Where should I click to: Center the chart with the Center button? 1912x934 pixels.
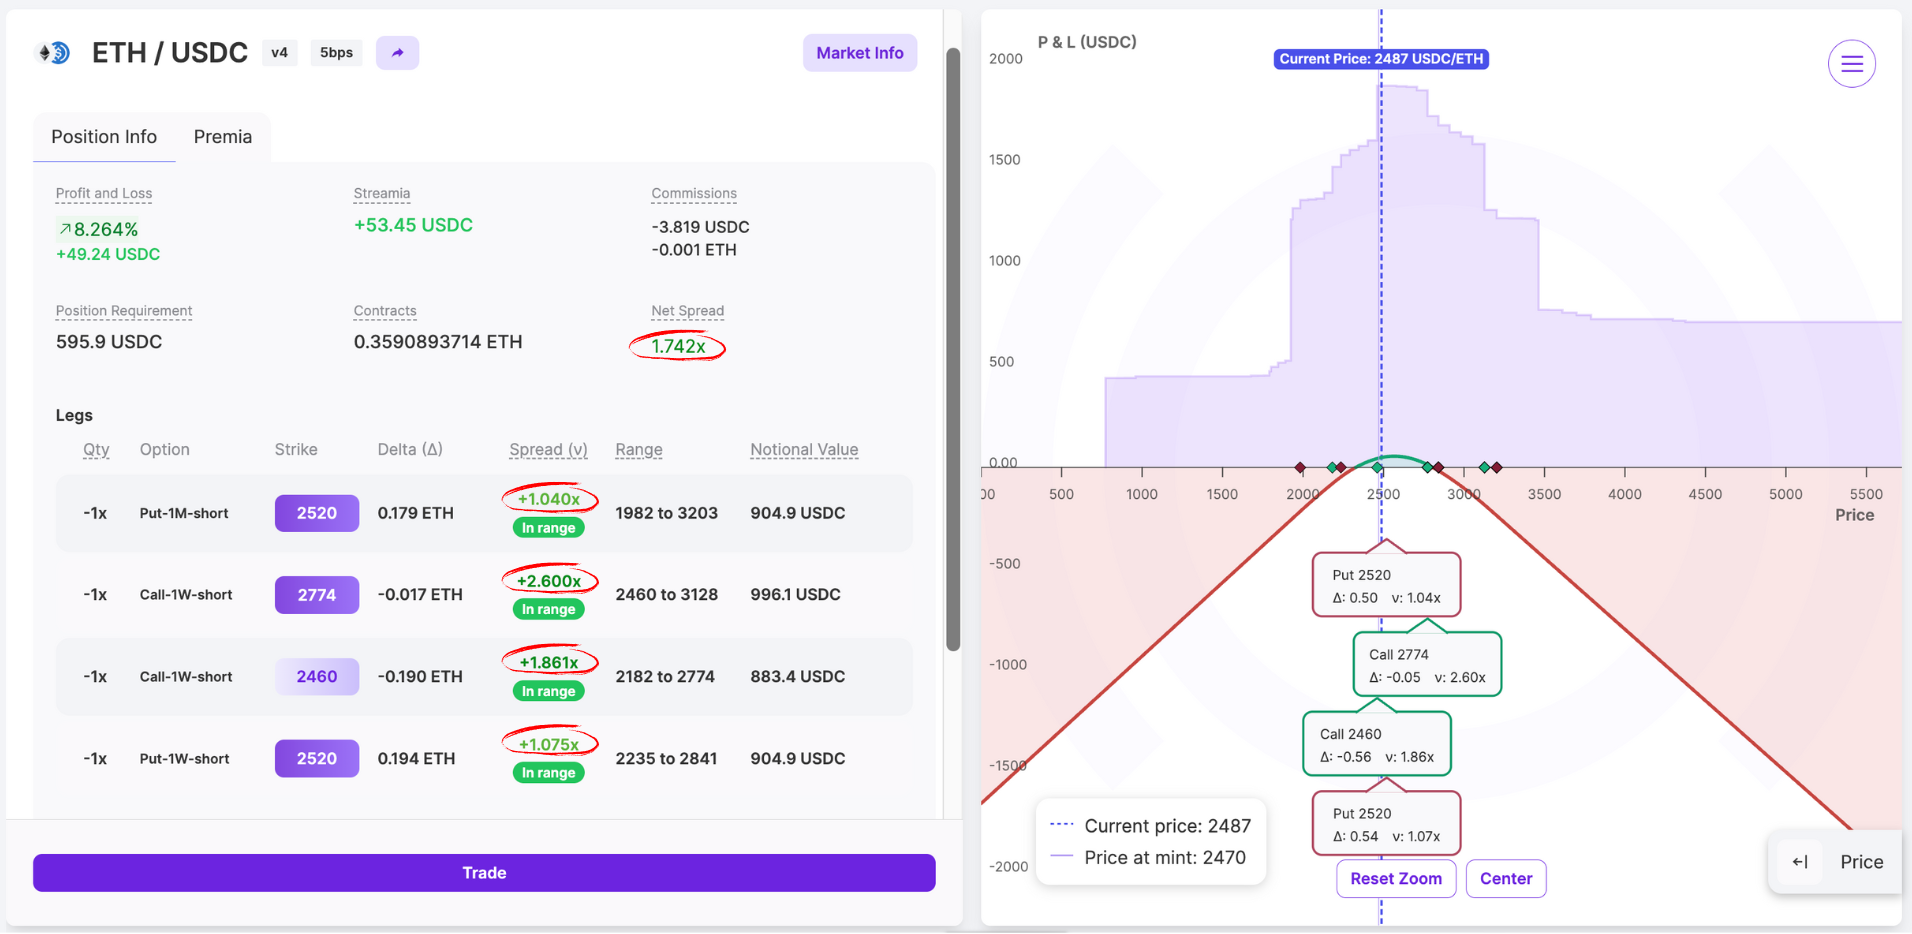(x=1506, y=879)
